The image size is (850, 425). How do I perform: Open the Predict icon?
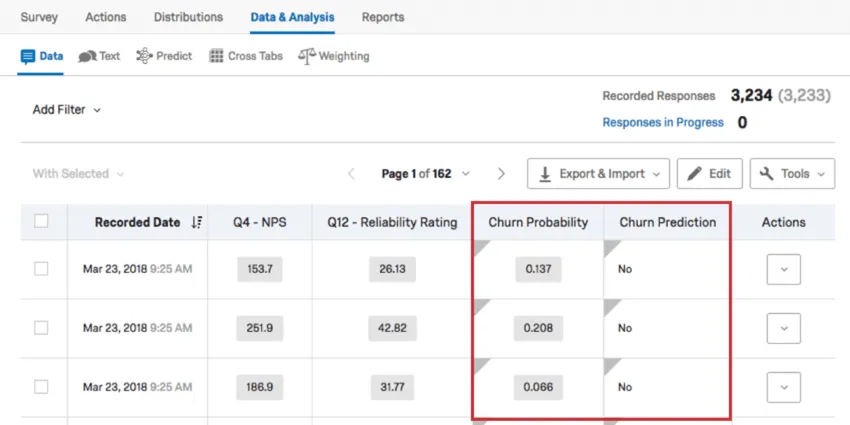click(144, 56)
